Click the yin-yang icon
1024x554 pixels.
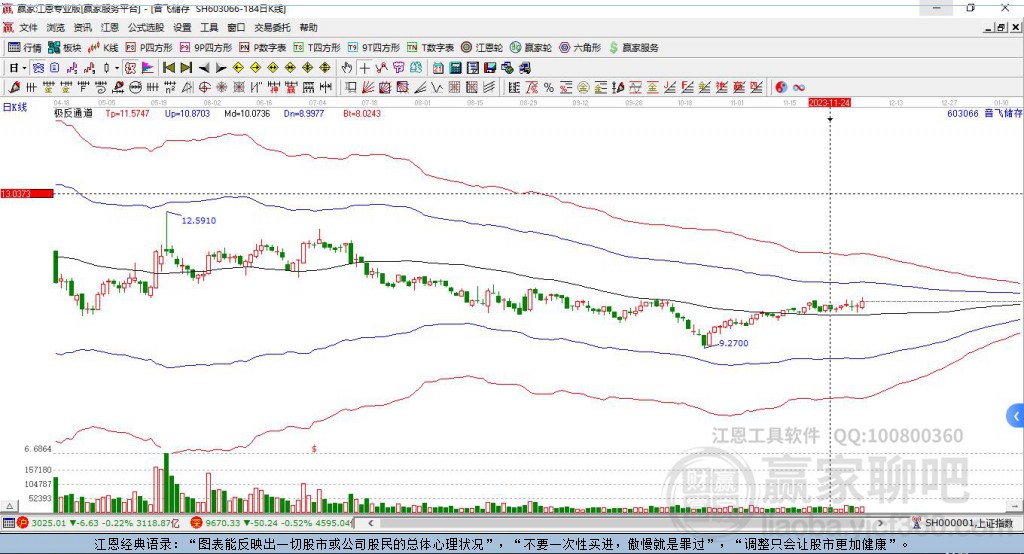coord(781,88)
